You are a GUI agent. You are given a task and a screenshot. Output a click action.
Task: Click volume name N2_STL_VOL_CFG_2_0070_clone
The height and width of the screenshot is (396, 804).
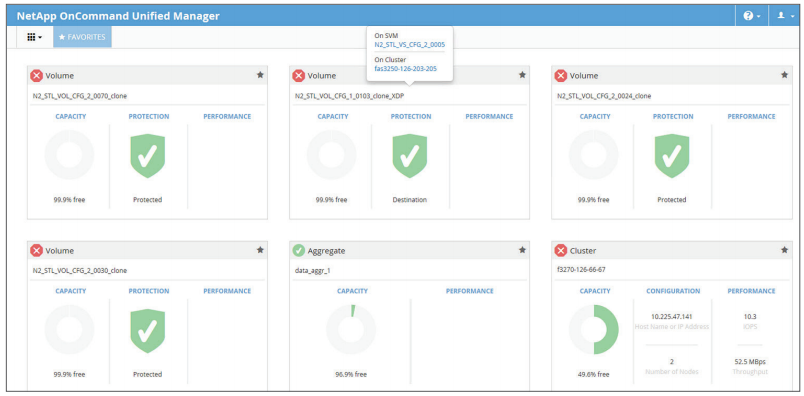click(x=79, y=96)
